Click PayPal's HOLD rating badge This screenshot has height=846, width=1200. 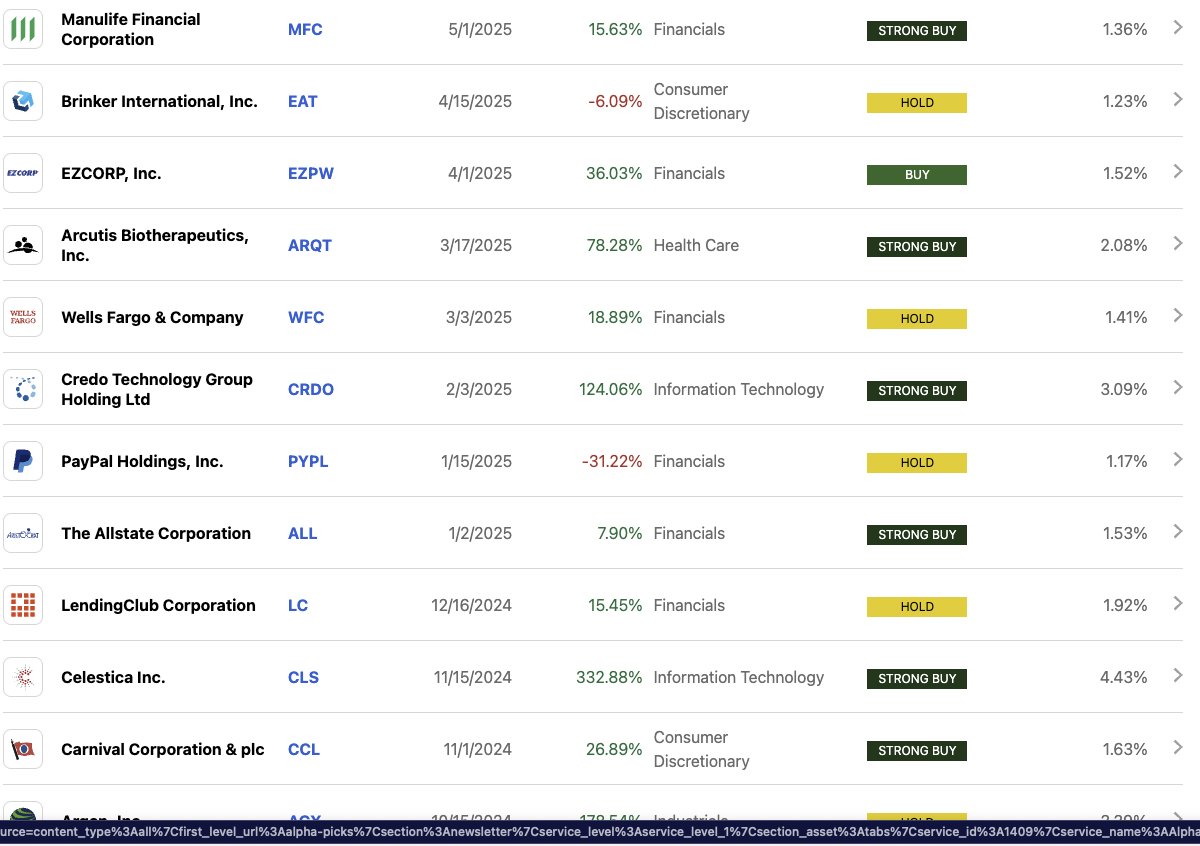coord(917,463)
